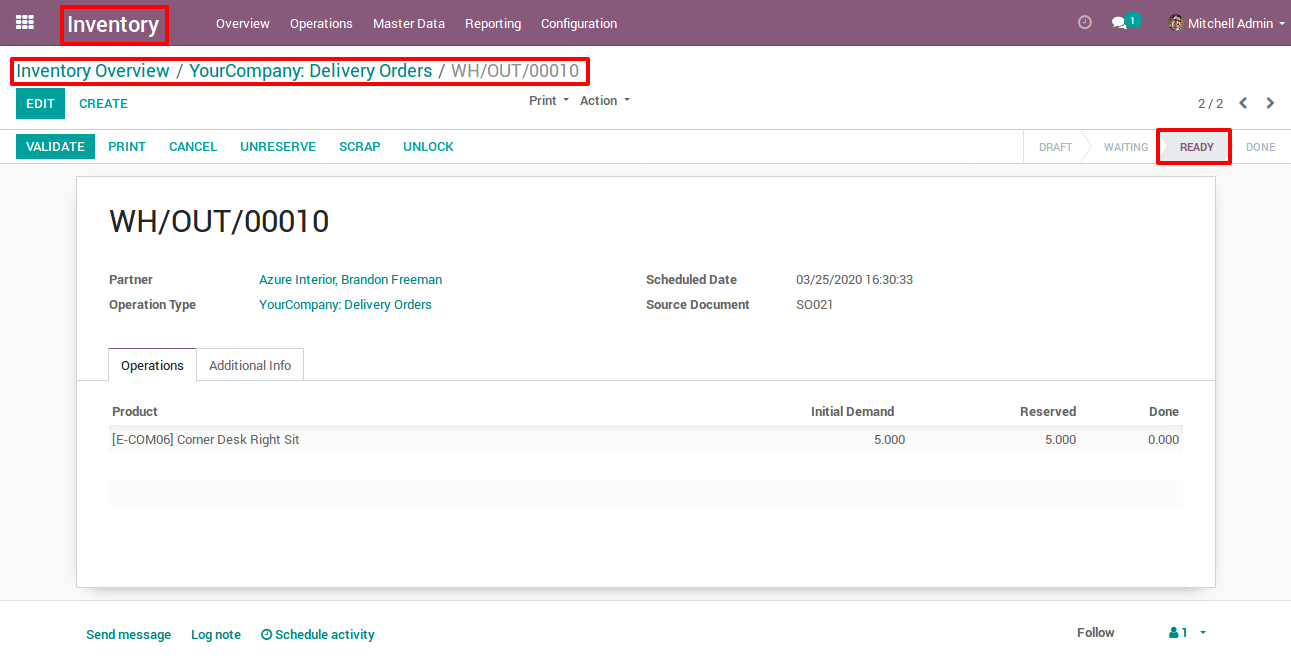Expand the Action dropdown
The image size is (1291, 660).
605,100
